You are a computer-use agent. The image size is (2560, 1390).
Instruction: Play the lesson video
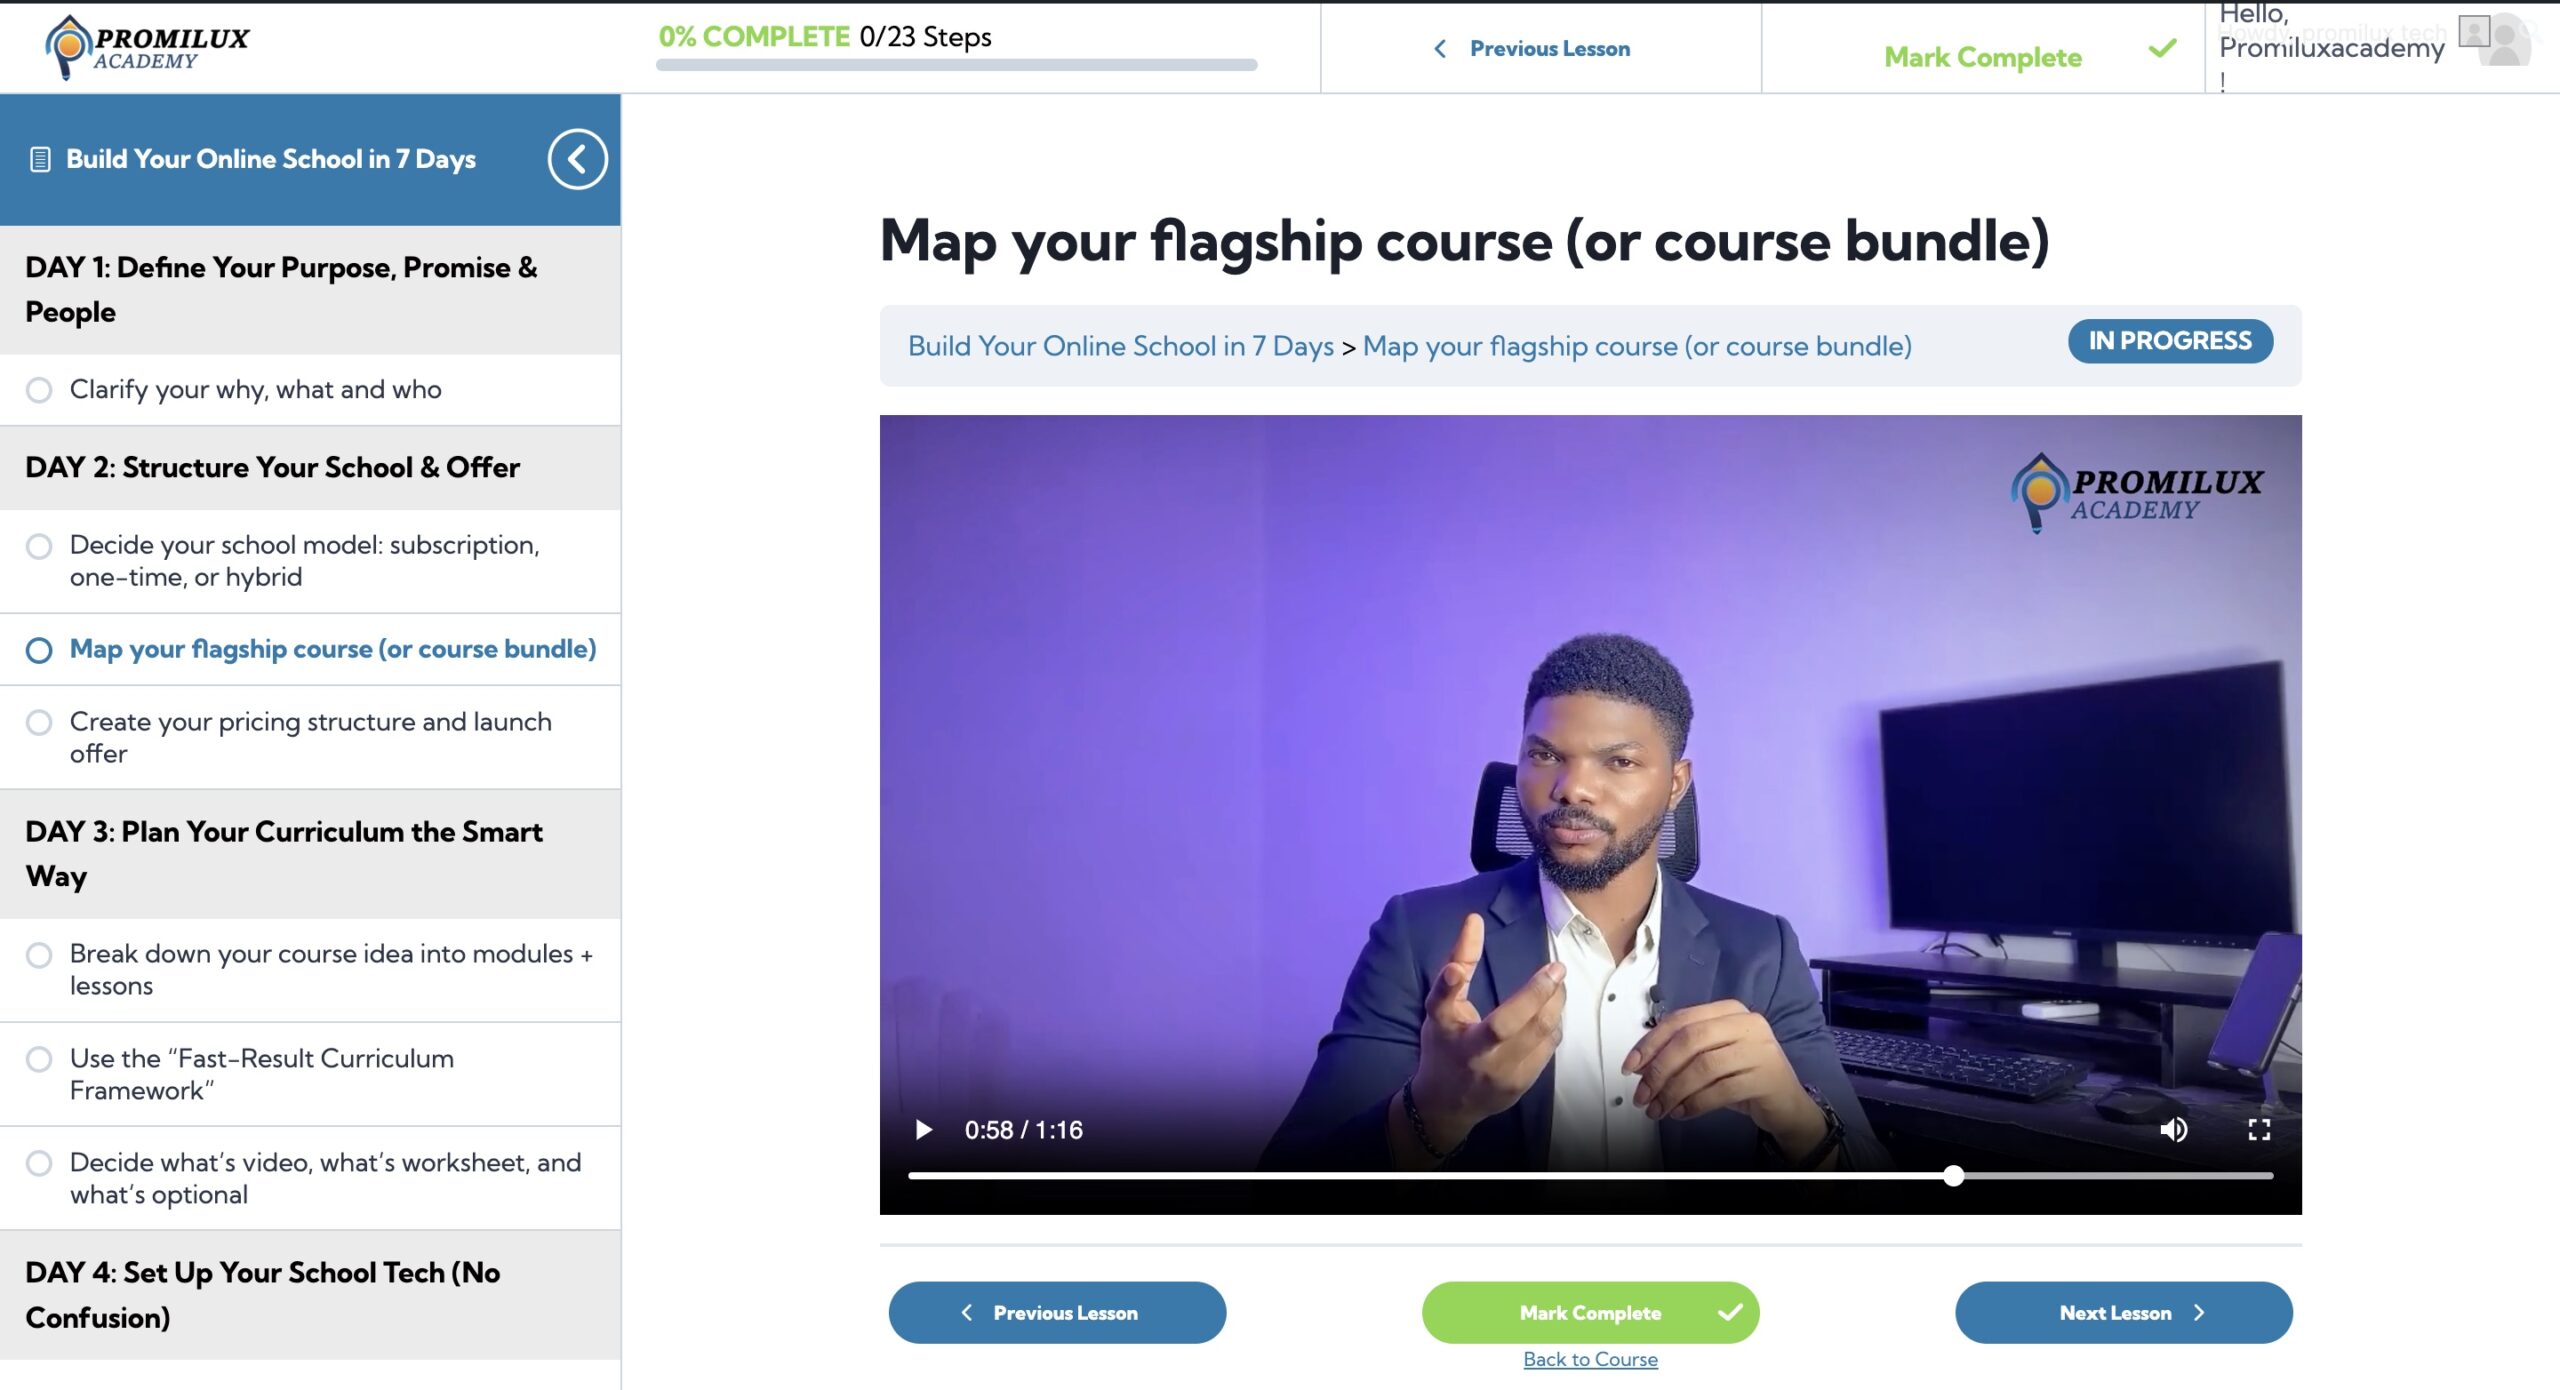pyautogui.click(x=924, y=1130)
